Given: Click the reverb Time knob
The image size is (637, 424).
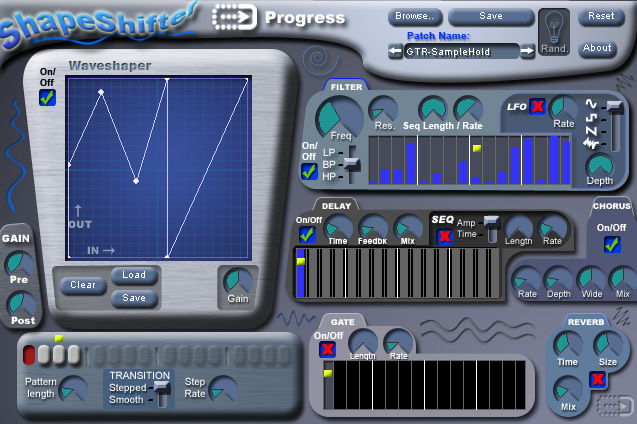Looking at the screenshot, I should pos(568,344).
